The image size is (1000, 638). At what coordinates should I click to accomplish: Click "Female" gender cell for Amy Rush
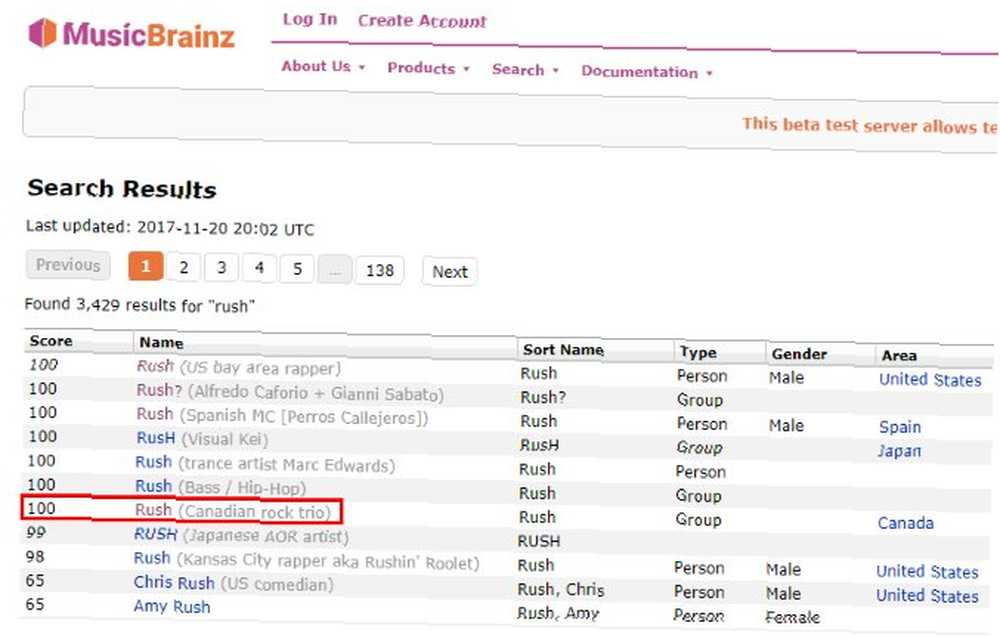pyautogui.click(x=792, y=618)
